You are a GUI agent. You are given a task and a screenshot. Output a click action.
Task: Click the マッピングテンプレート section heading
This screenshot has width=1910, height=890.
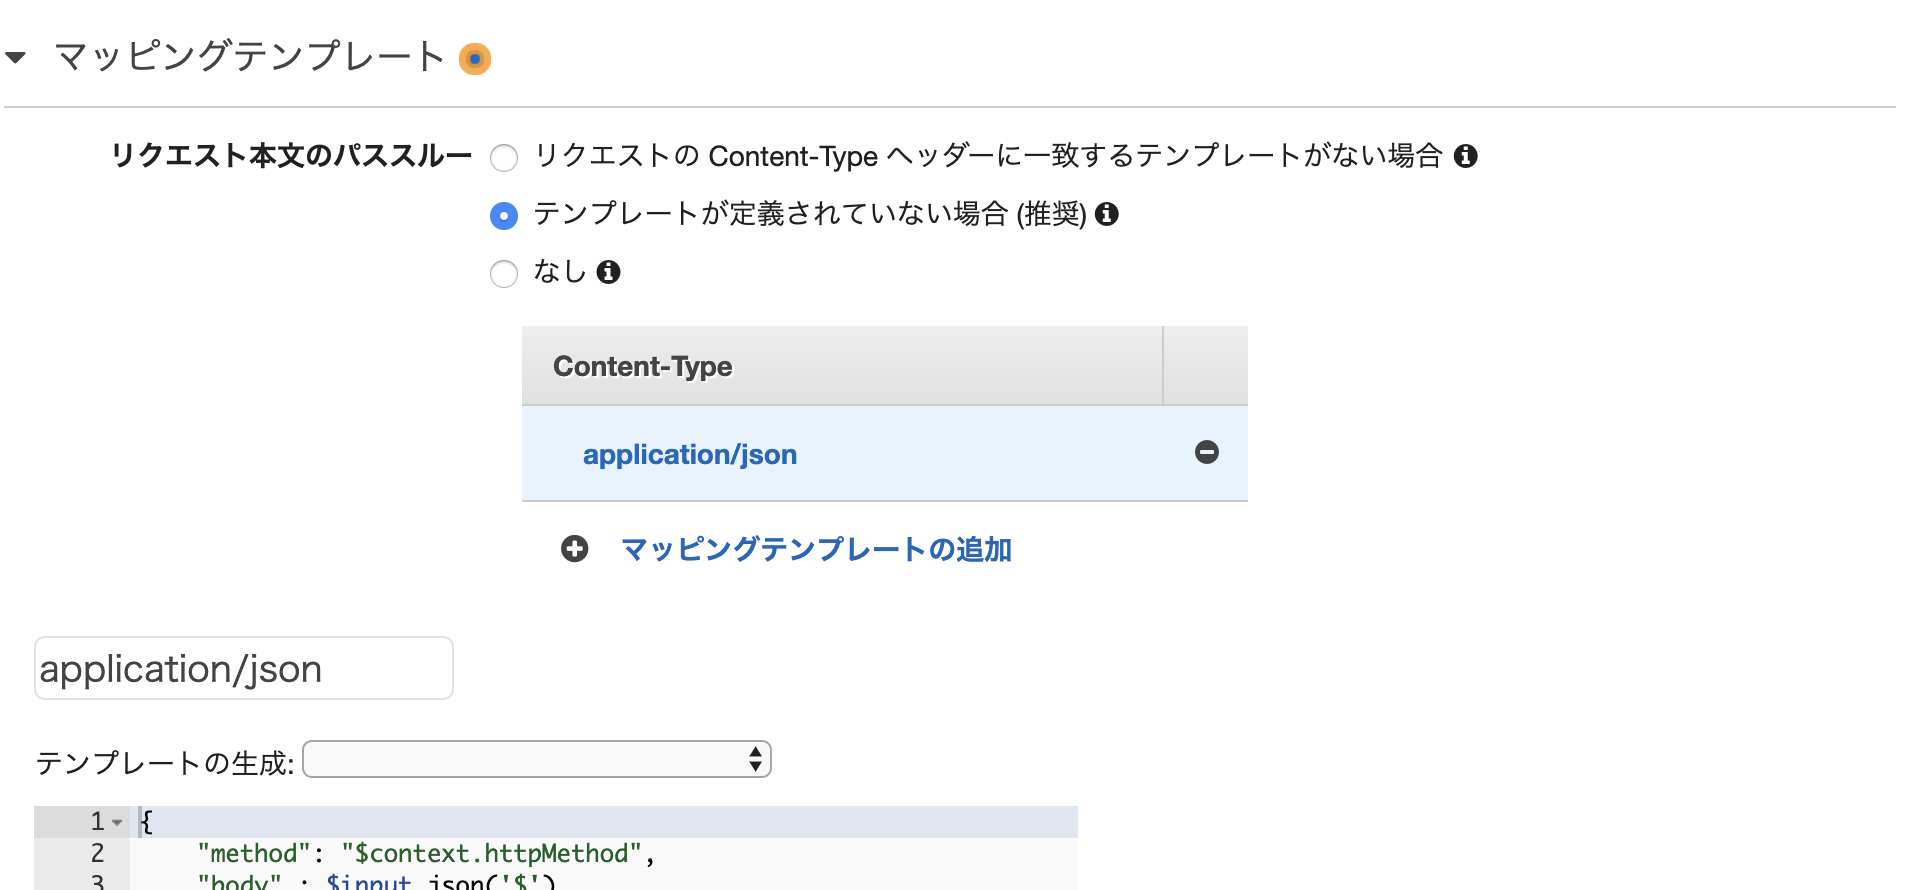point(250,57)
